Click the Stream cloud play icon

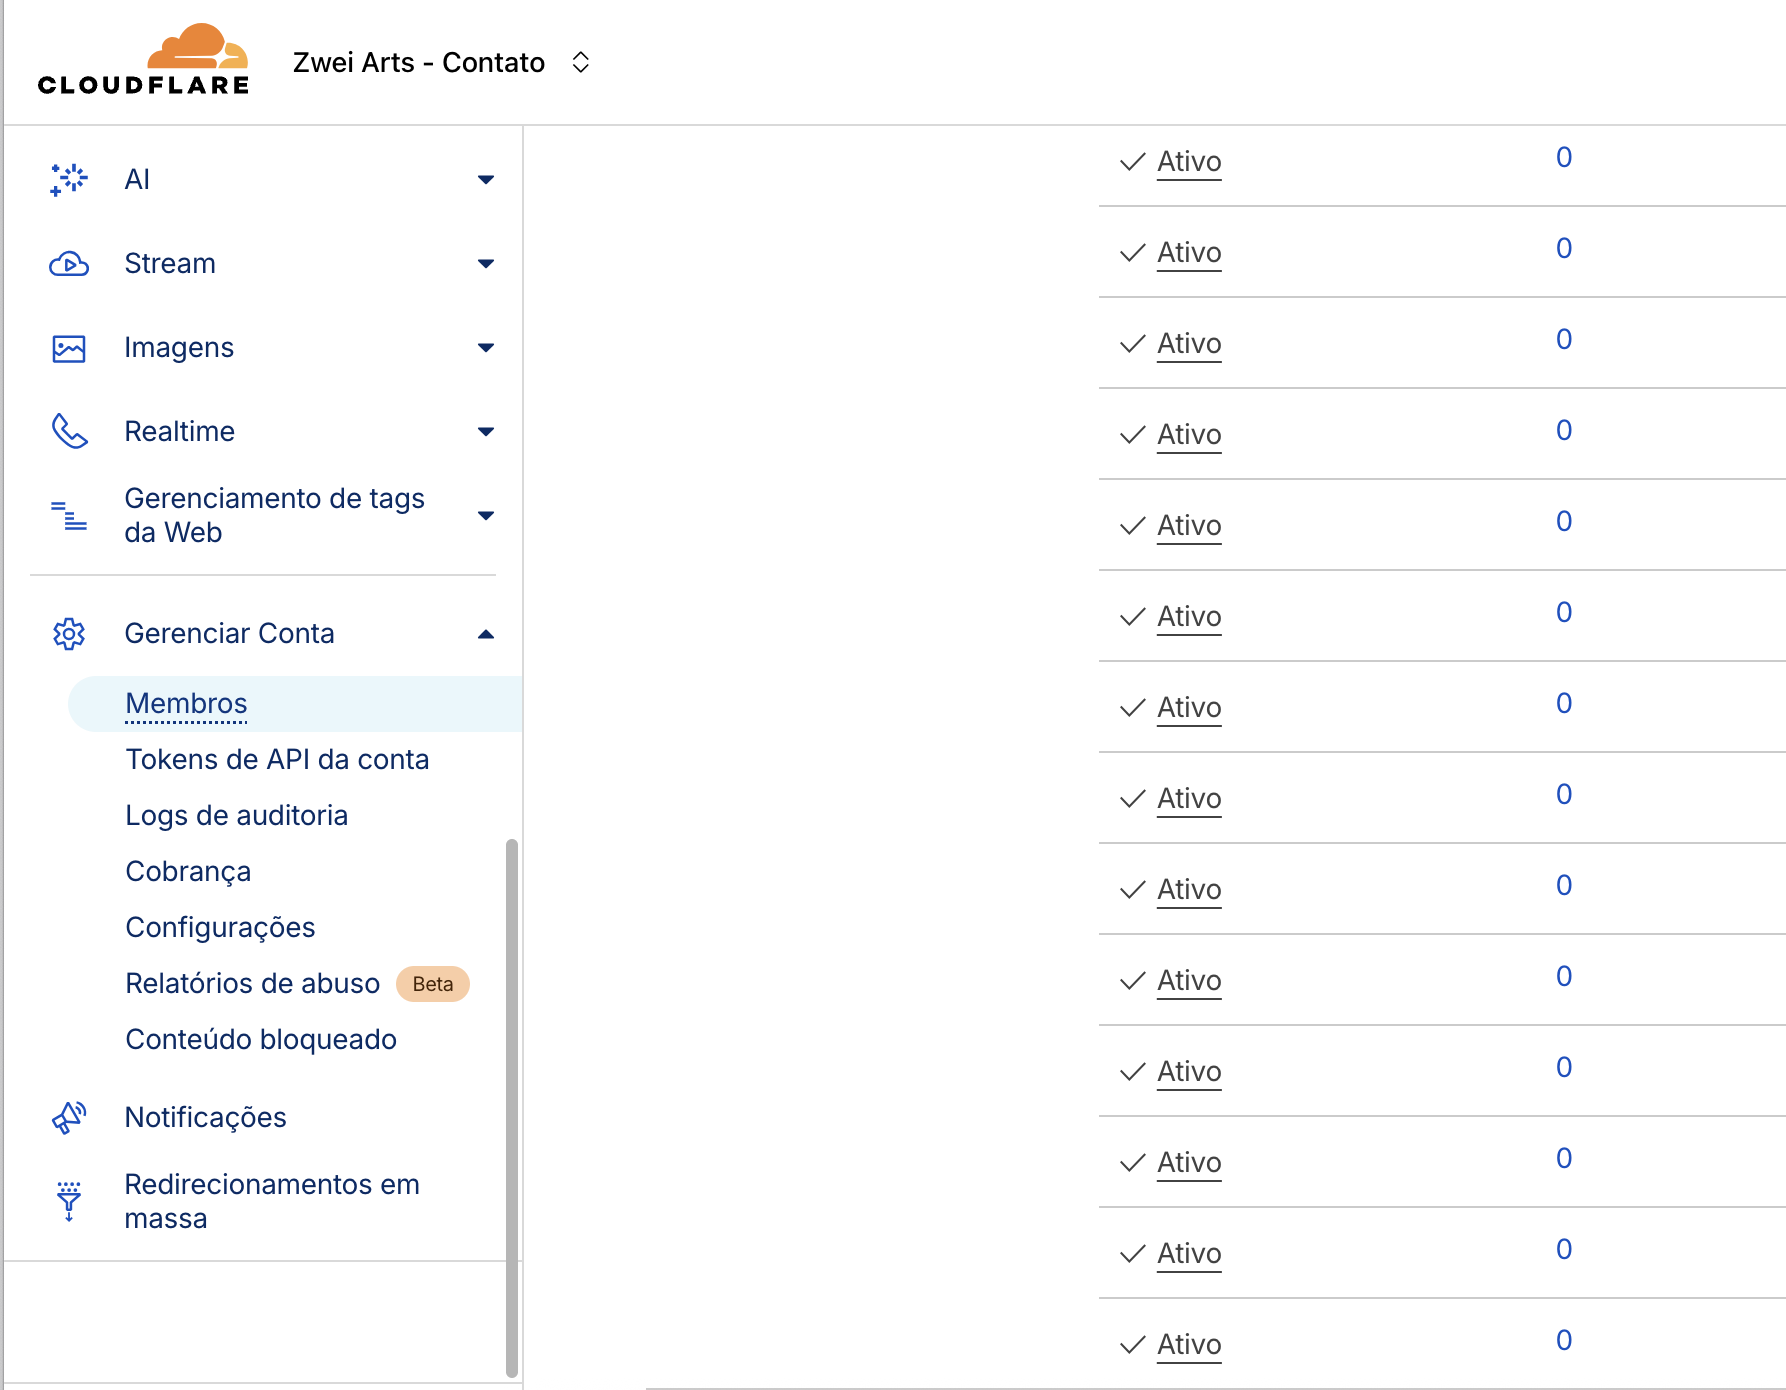tap(69, 264)
